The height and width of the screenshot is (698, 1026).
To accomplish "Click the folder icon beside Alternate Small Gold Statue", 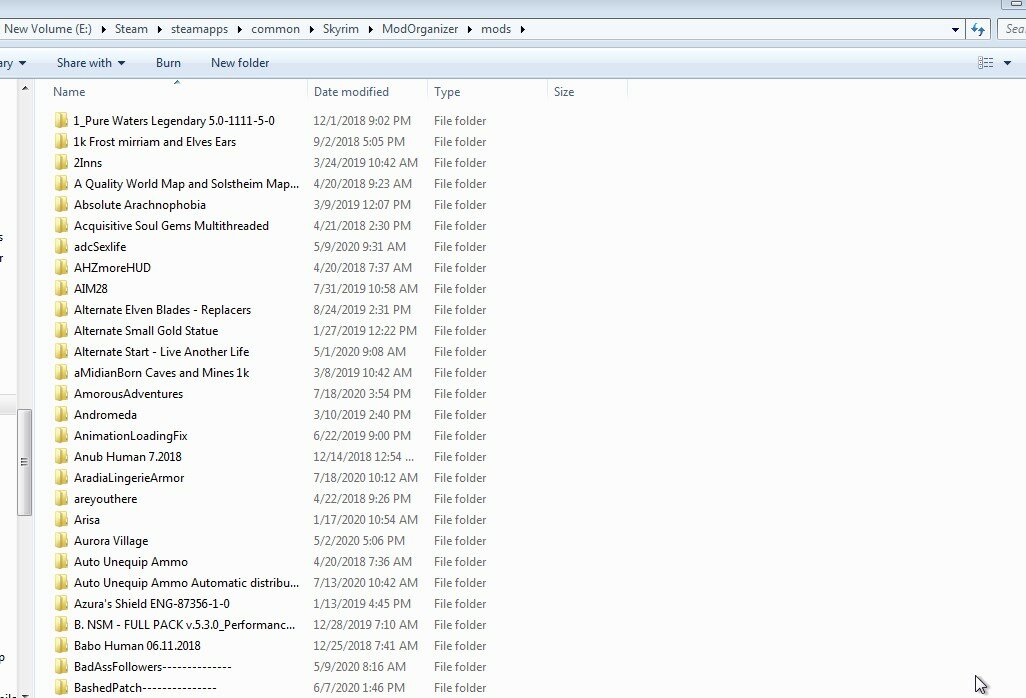I will 61,330.
